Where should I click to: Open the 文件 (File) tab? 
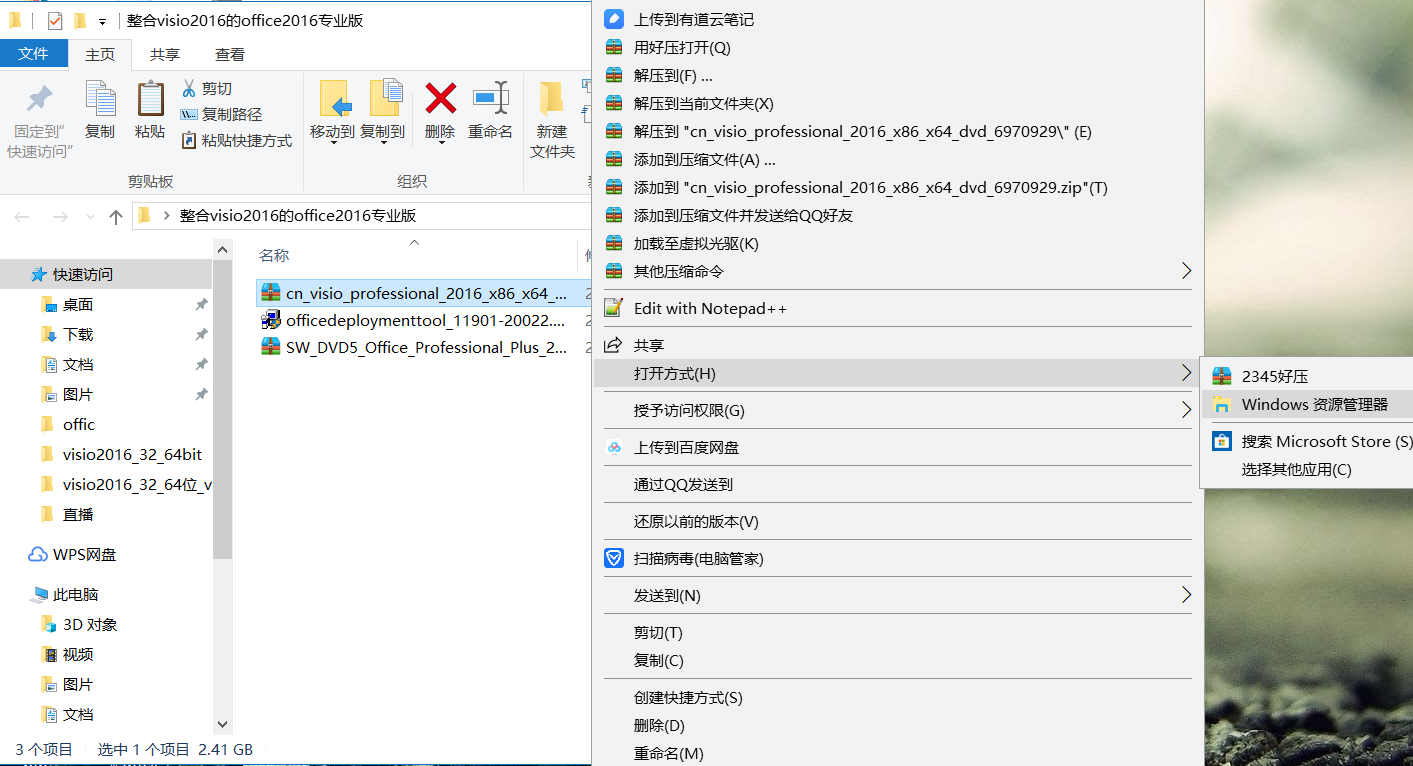(x=34, y=54)
